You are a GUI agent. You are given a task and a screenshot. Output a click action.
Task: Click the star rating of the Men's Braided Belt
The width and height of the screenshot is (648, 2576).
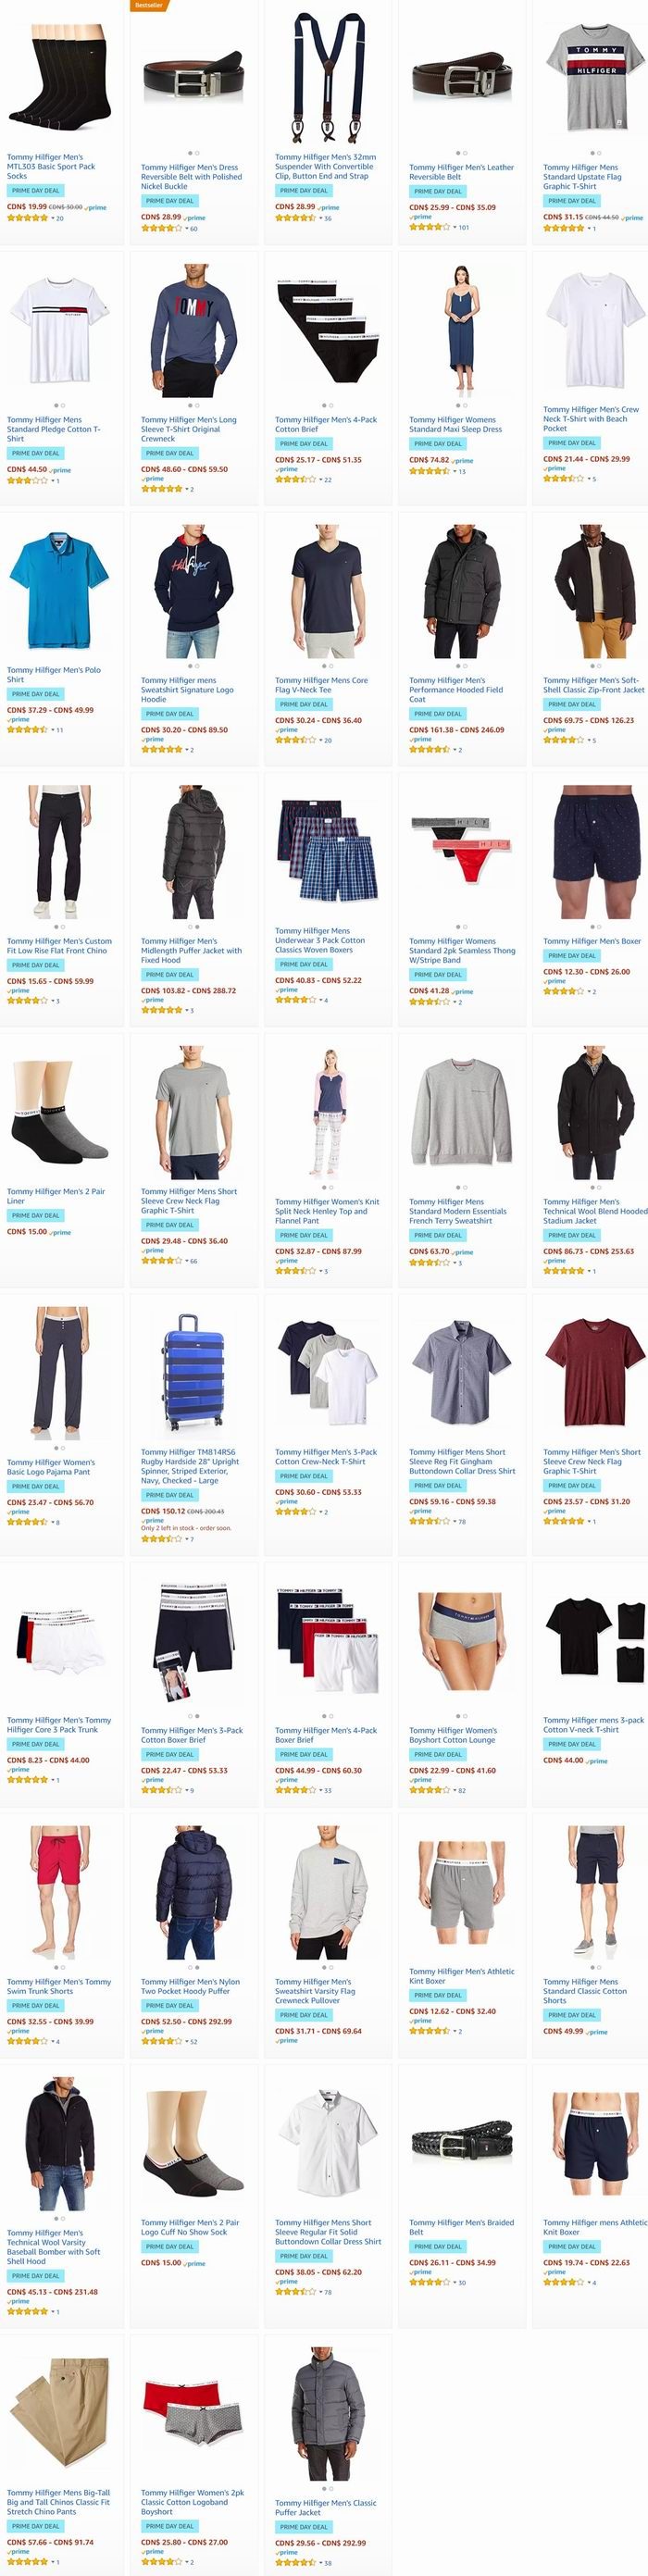coord(429,2281)
